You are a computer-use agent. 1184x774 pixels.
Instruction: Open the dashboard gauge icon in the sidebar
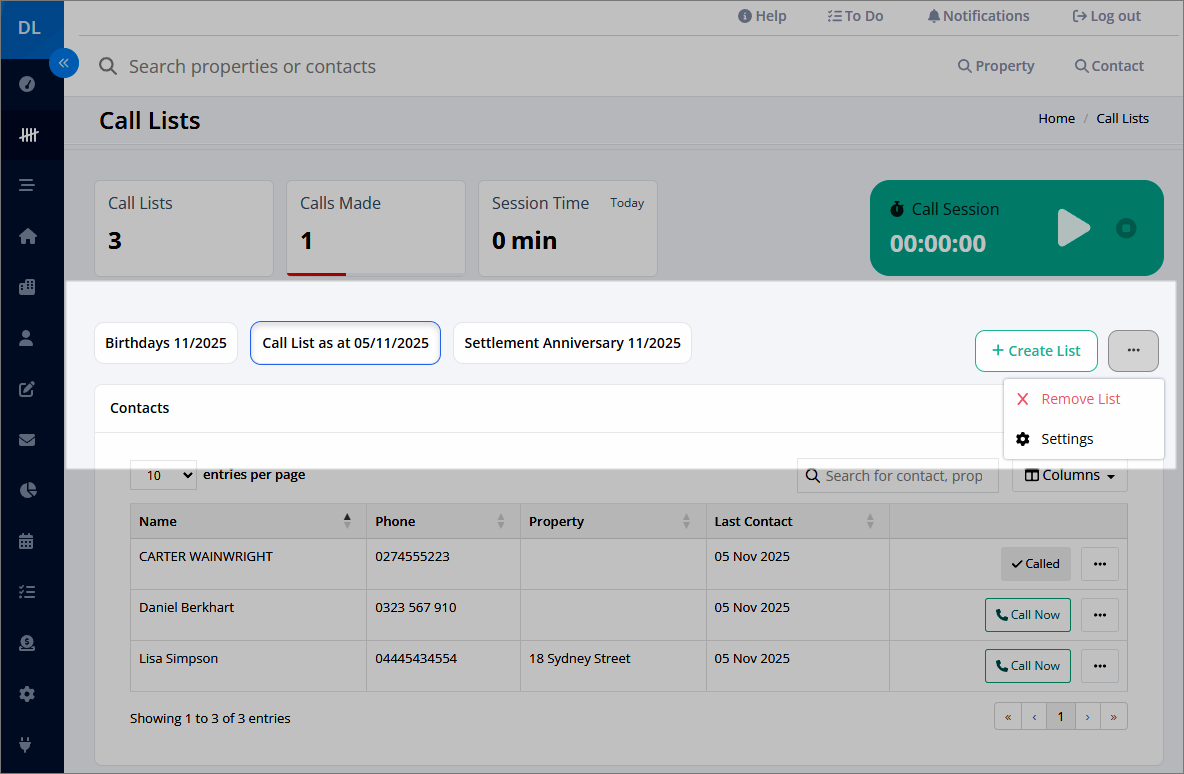[27, 84]
